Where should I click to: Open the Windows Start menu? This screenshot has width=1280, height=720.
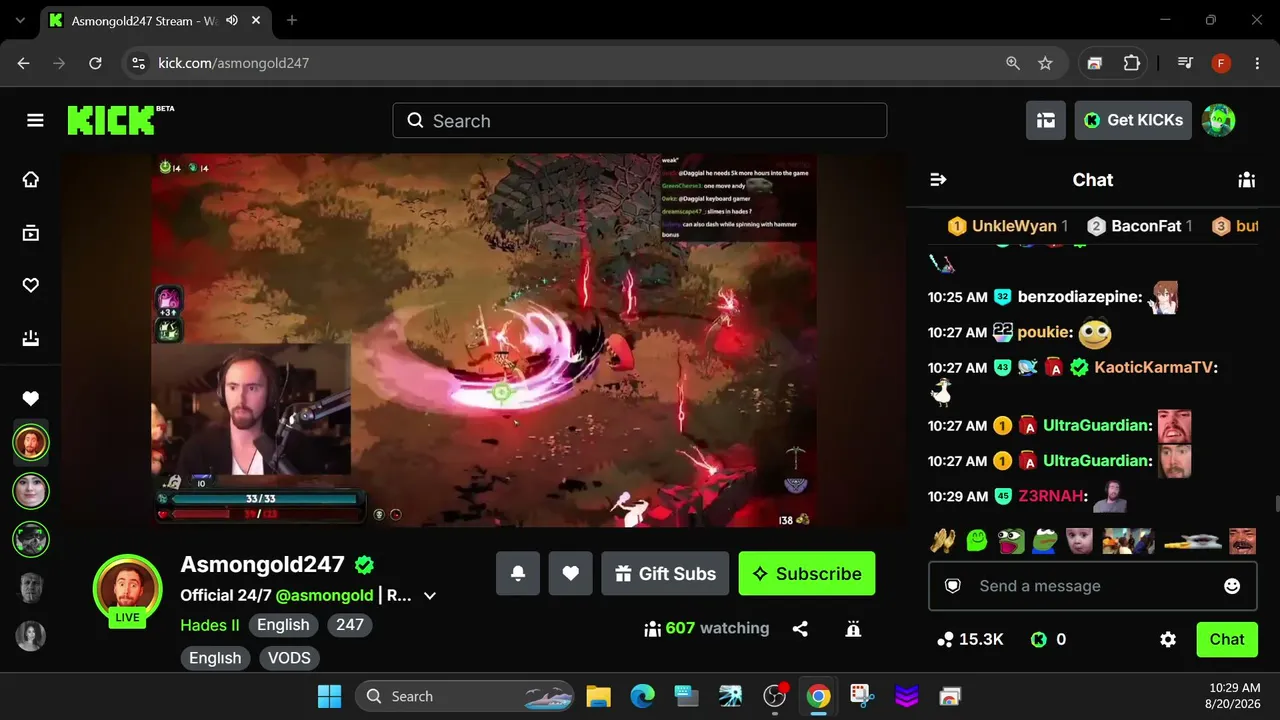(329, 696)
